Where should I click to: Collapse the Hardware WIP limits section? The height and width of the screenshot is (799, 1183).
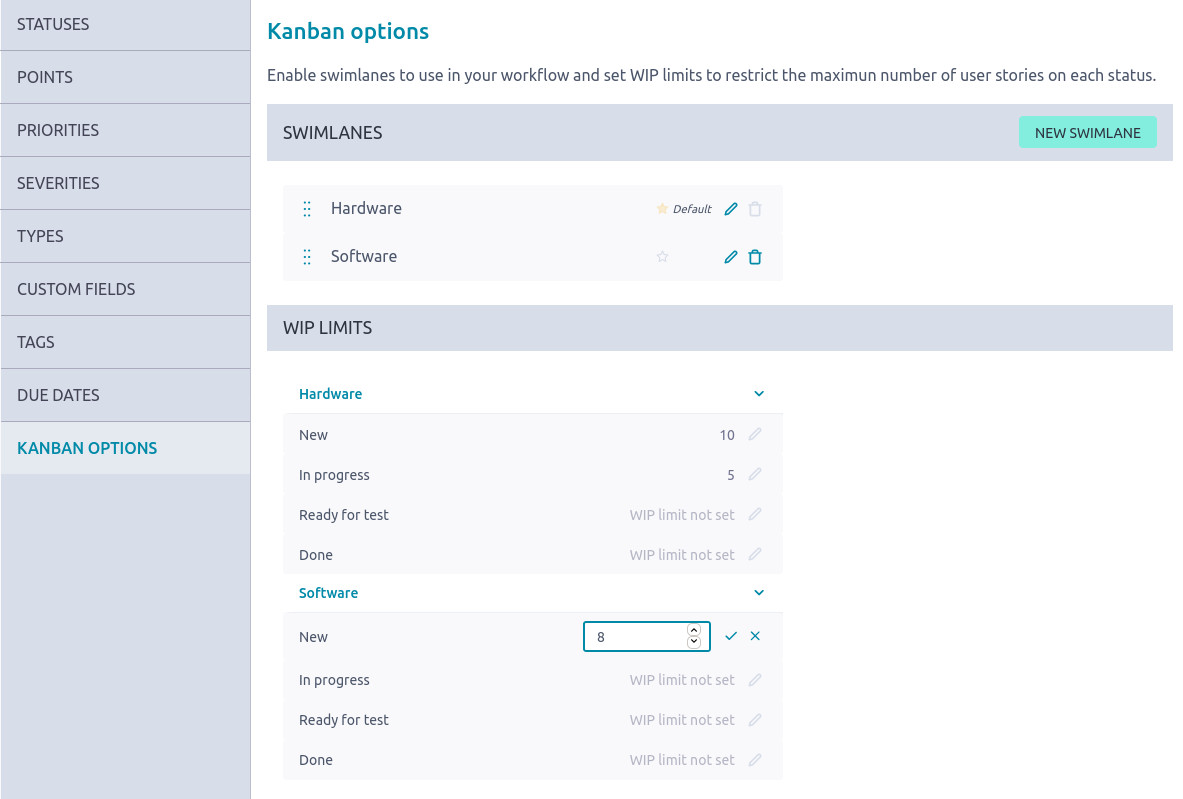[758, 394]
